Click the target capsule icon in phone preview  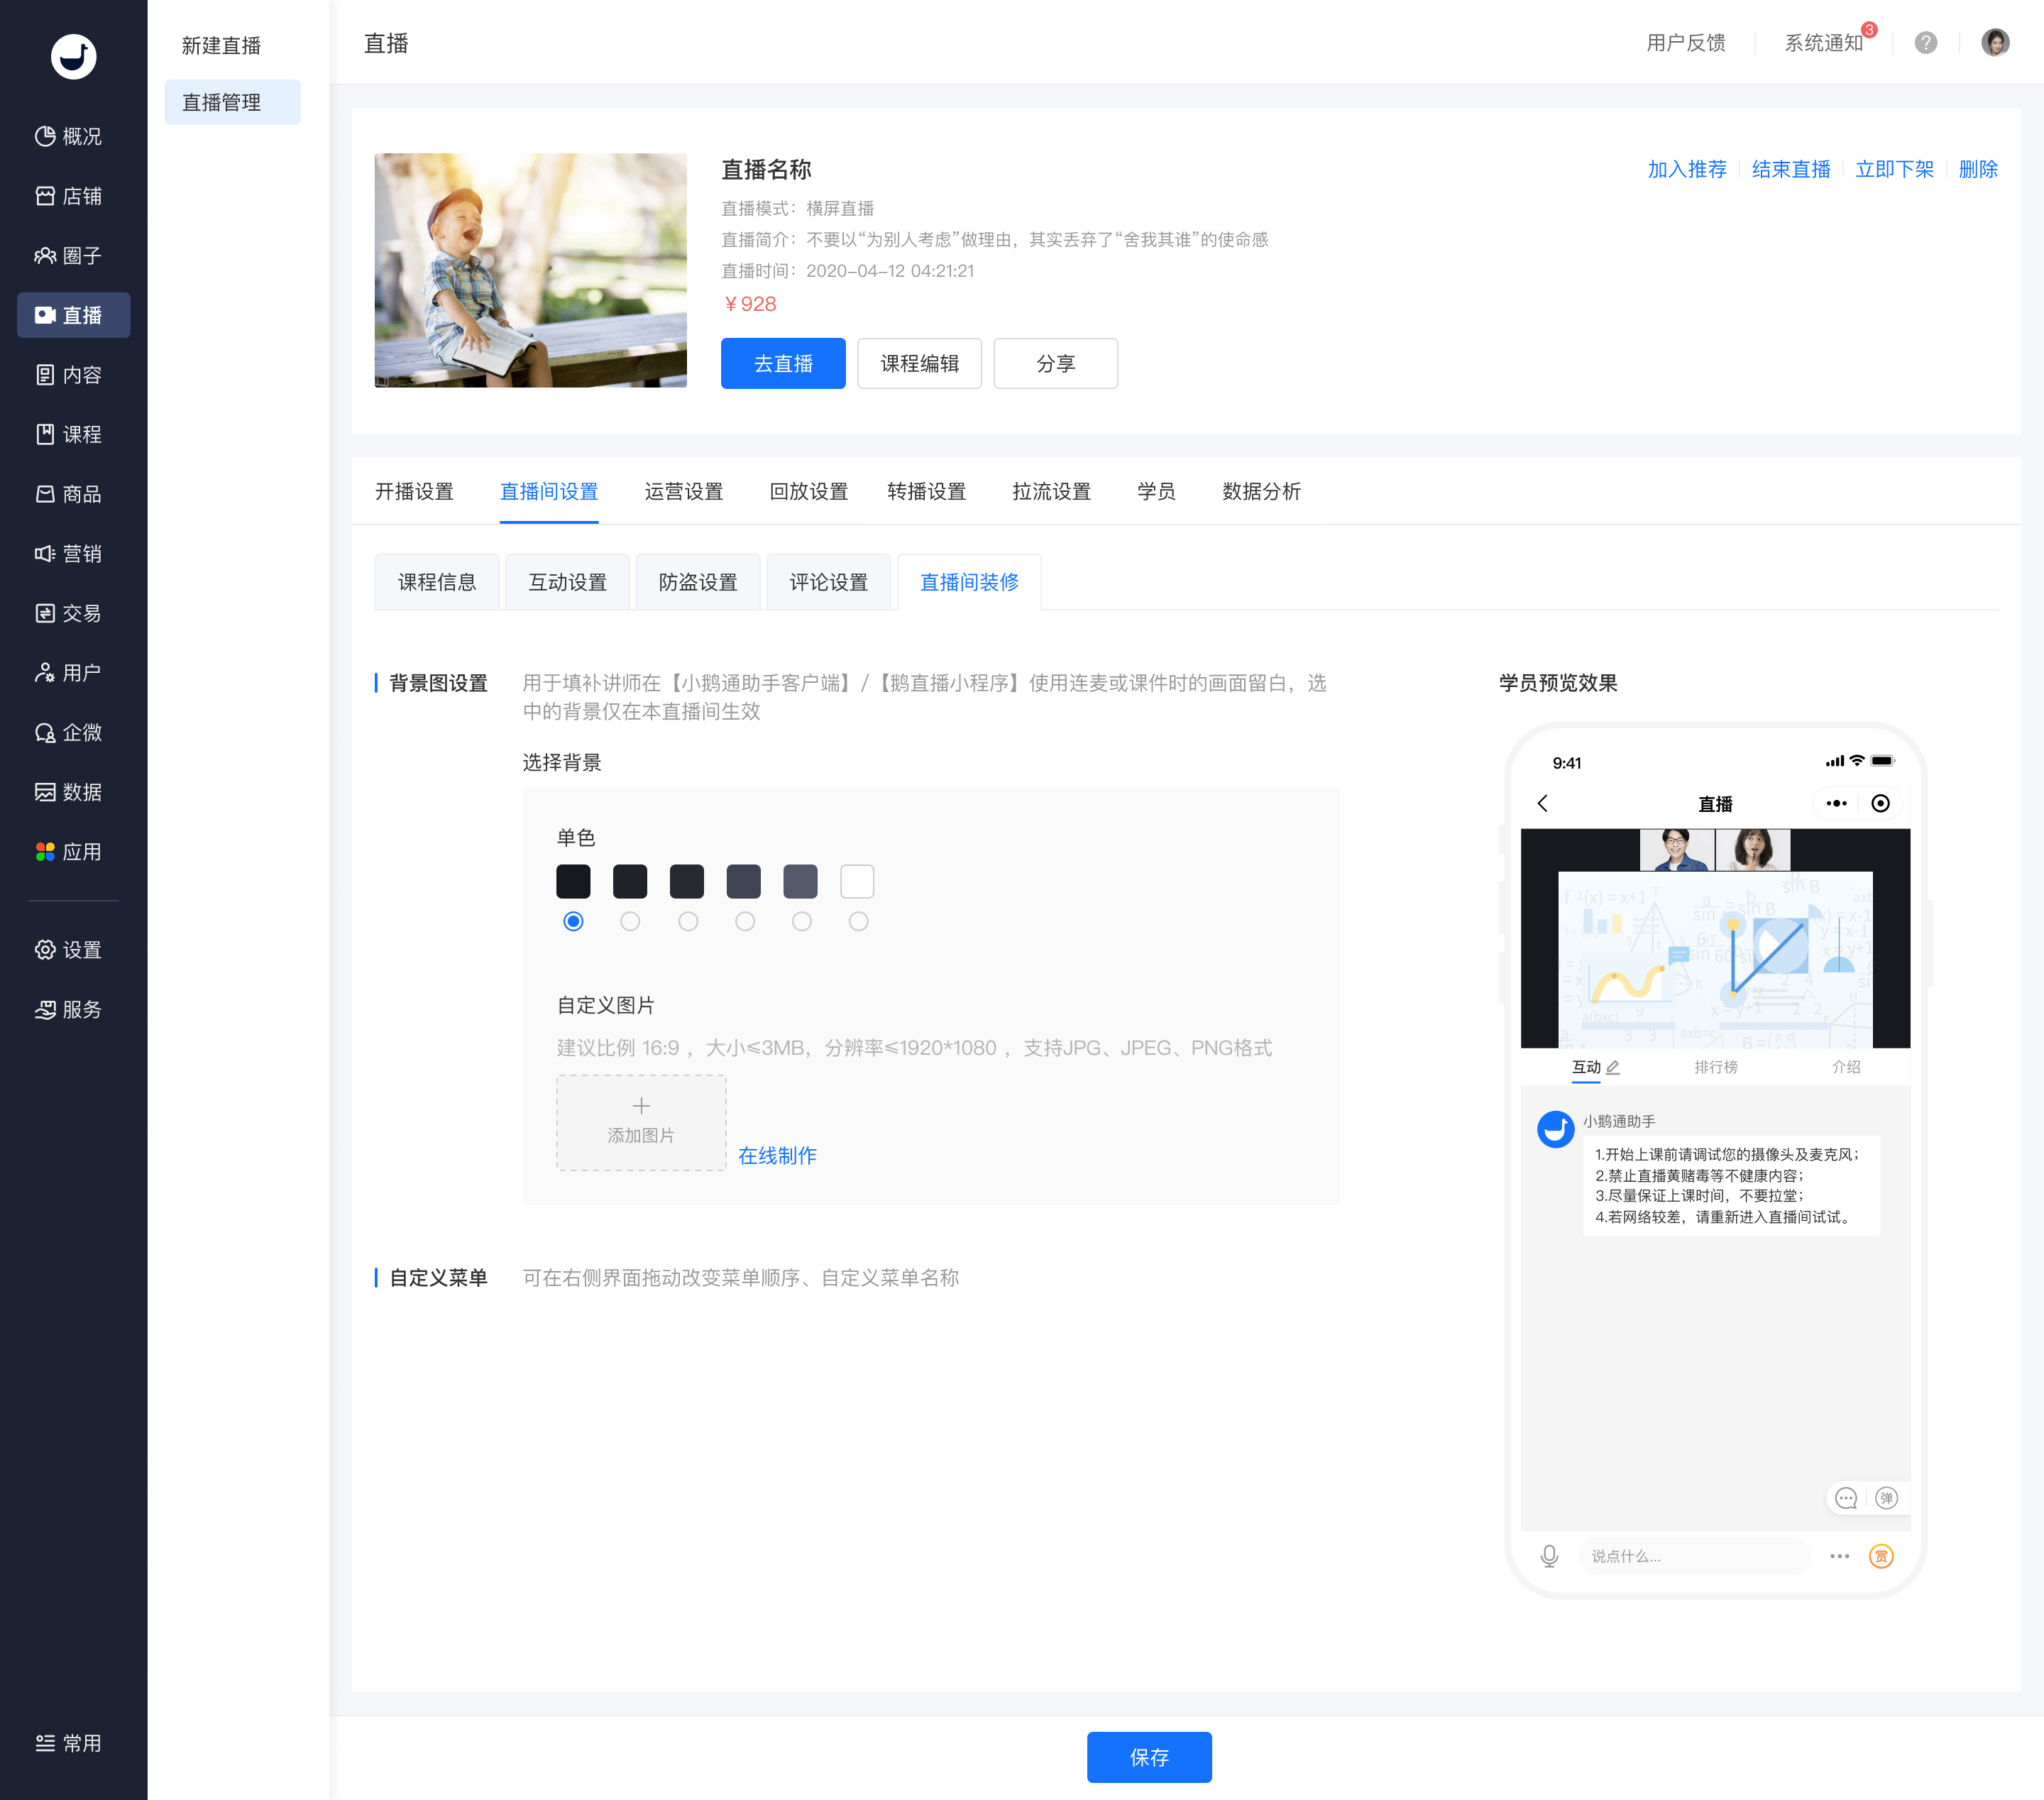[1881, 804]
